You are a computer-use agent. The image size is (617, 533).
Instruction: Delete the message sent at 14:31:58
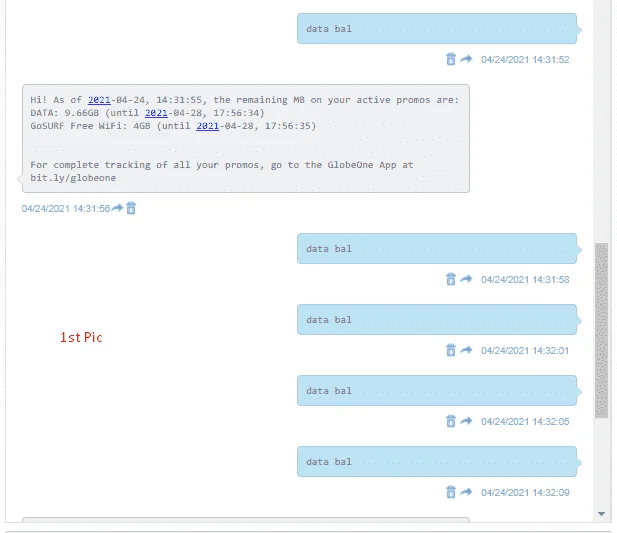[451, 279]
